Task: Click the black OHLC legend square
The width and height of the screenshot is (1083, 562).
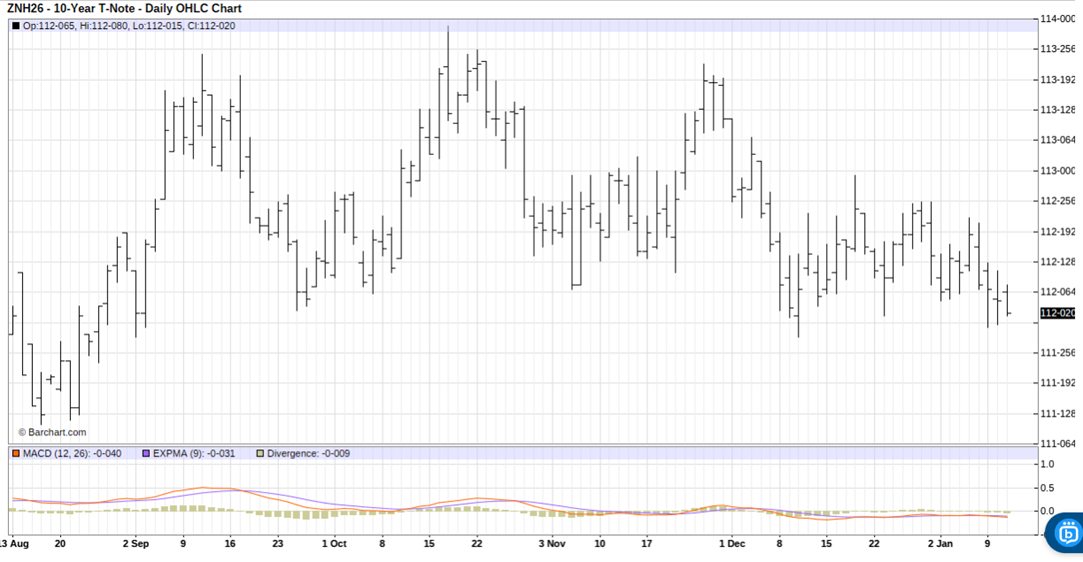Action: click(x=16, y=26)
